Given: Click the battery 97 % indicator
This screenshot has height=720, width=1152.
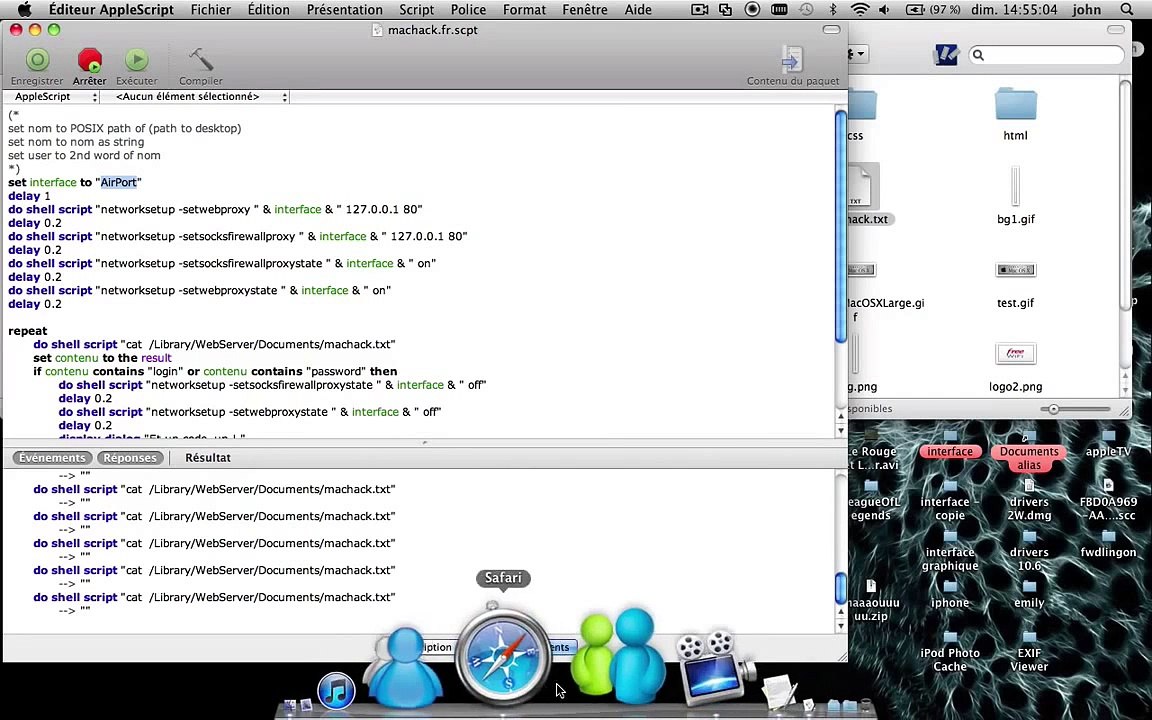Looking at the screenshot, I should pyautogui.click(x=932, y=10).
